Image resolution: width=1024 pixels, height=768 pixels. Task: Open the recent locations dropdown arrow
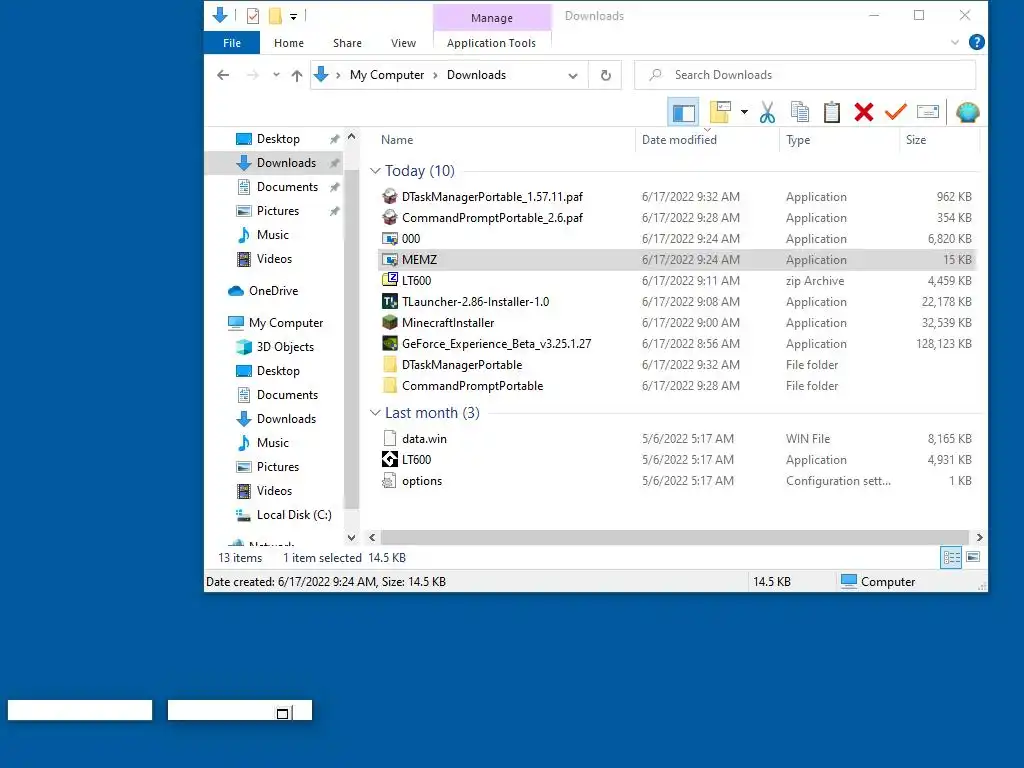coord(276,75)
